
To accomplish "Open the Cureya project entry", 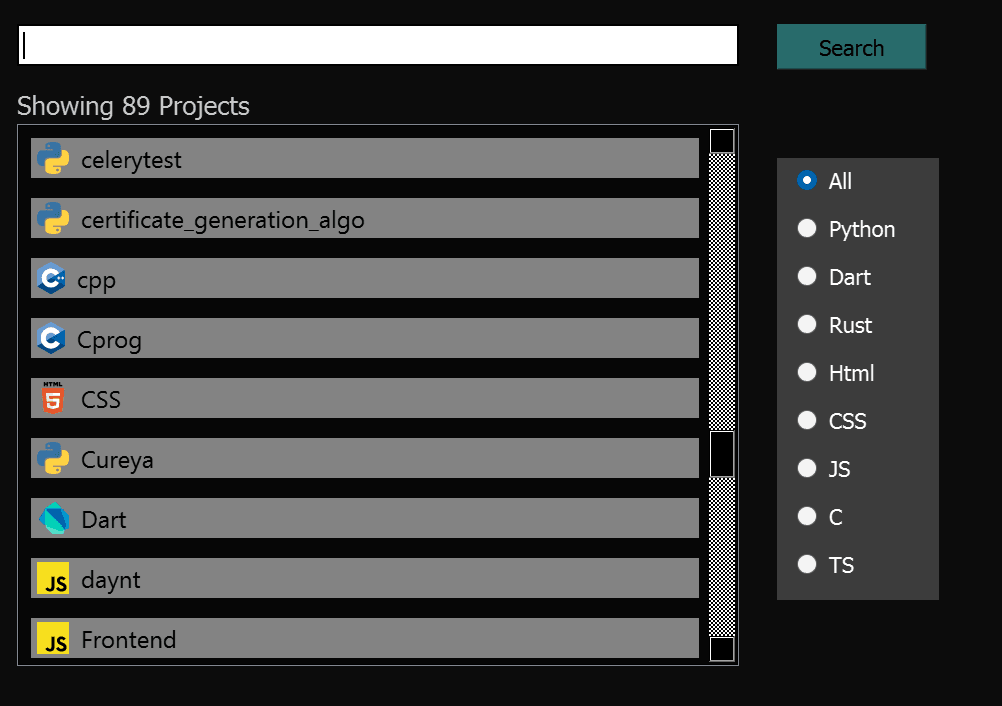I will click(x=365, y=458).
